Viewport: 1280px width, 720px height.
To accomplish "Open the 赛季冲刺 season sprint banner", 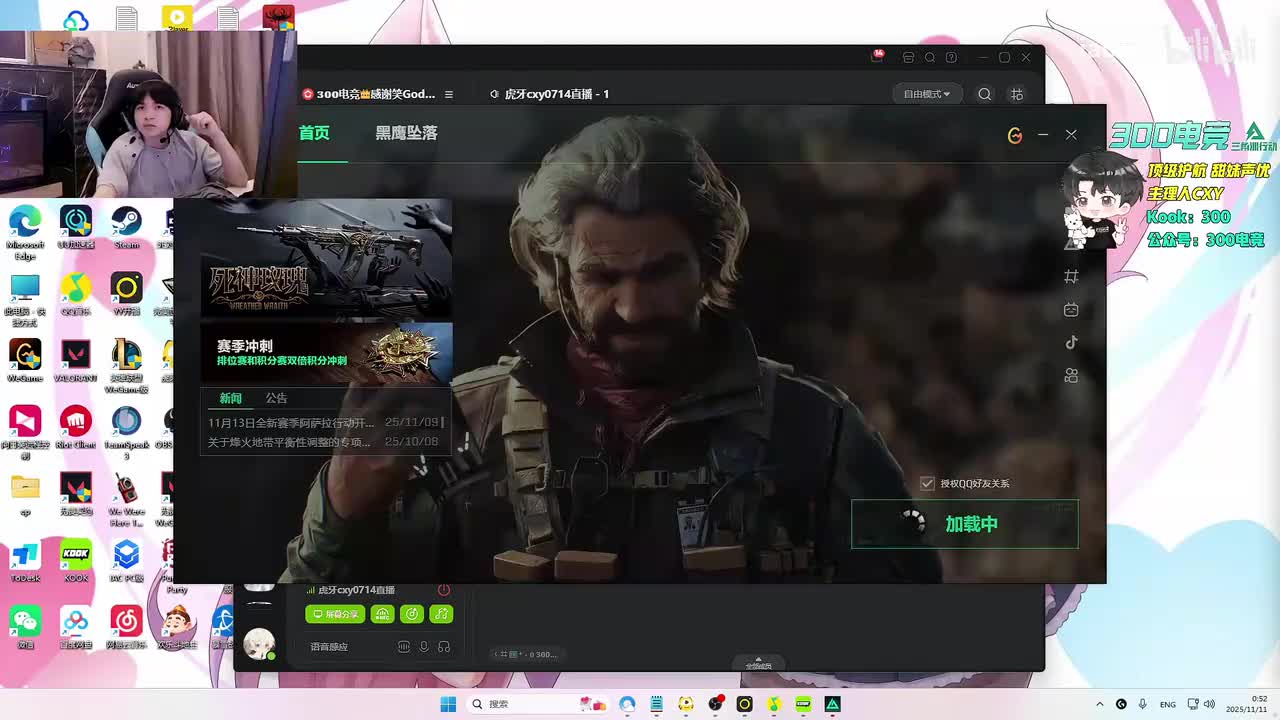I will pyautogui.click(x=326, y=353).
